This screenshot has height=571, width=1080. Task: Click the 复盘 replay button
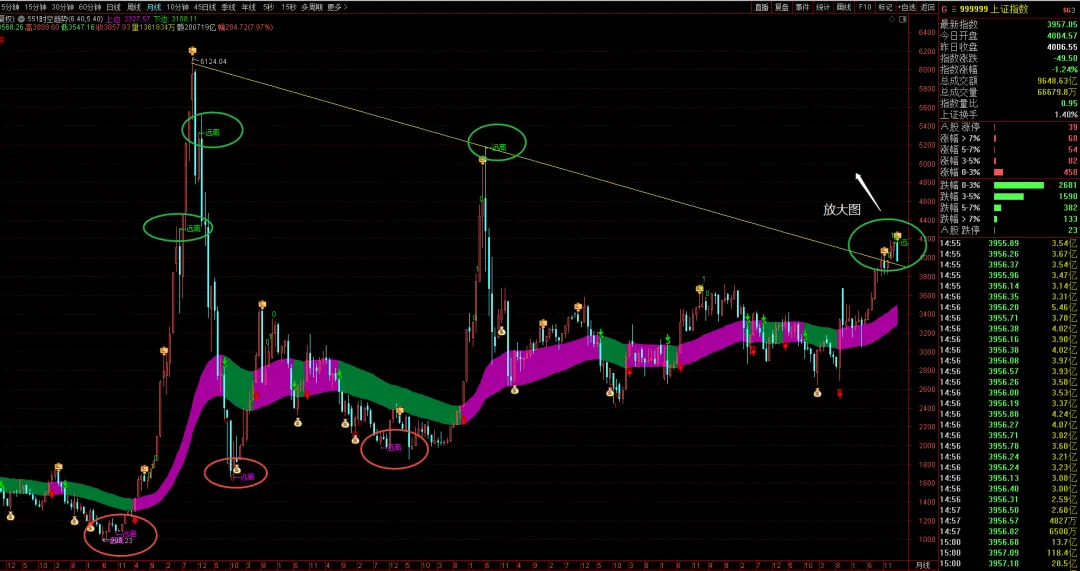782,8
